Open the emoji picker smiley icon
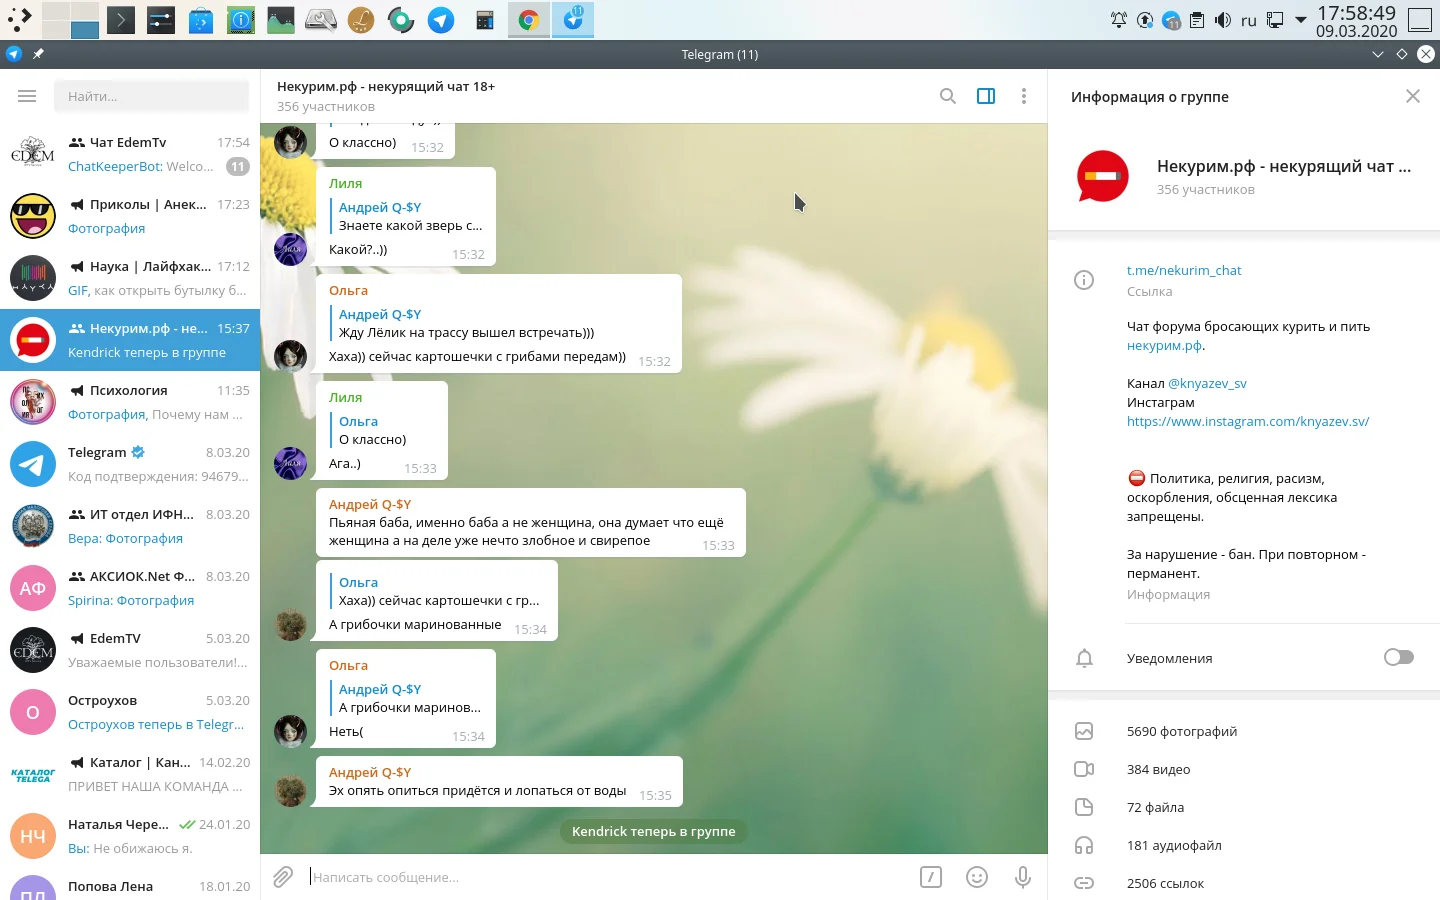 coord(977,877)
